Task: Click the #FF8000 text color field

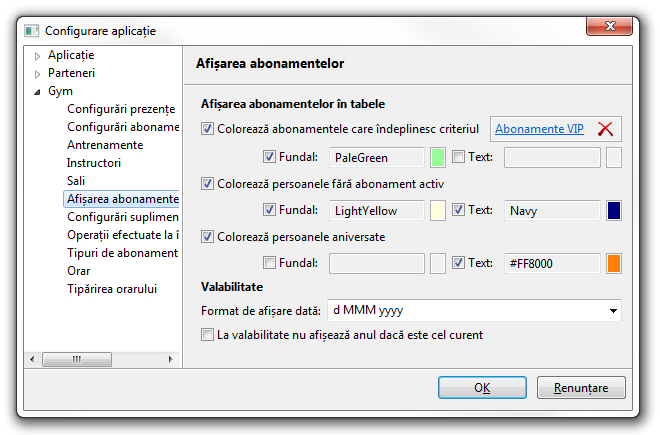Action: click(551, 264)
